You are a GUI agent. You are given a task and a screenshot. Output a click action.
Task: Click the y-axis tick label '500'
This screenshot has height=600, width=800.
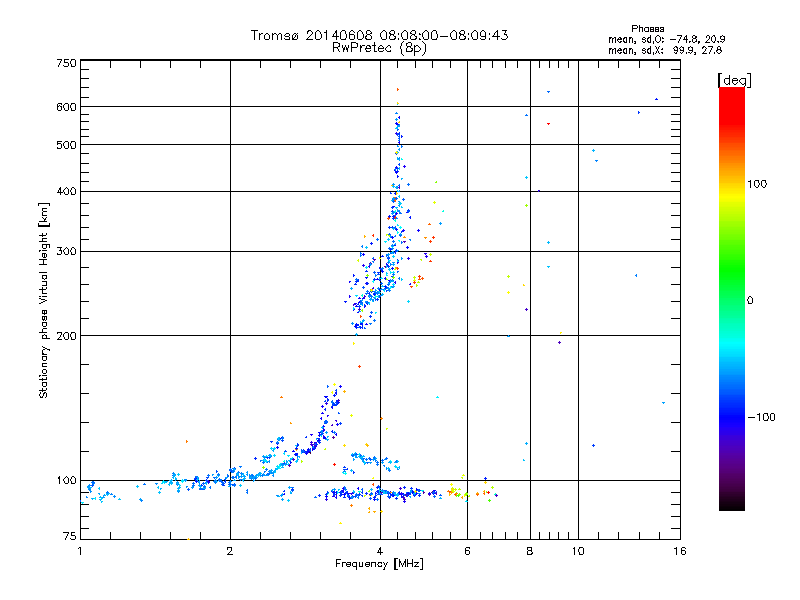pyautogui.click(x=66, y=145)
